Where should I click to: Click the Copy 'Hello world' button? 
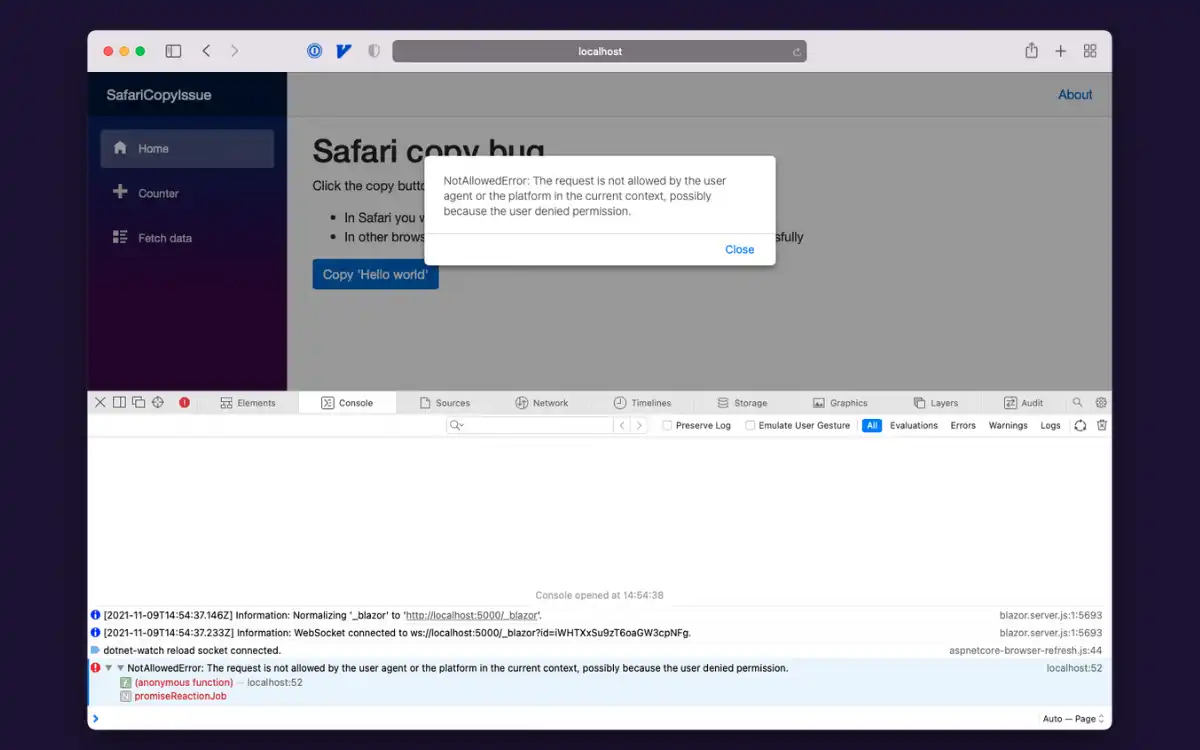click(x=375, y=274)
